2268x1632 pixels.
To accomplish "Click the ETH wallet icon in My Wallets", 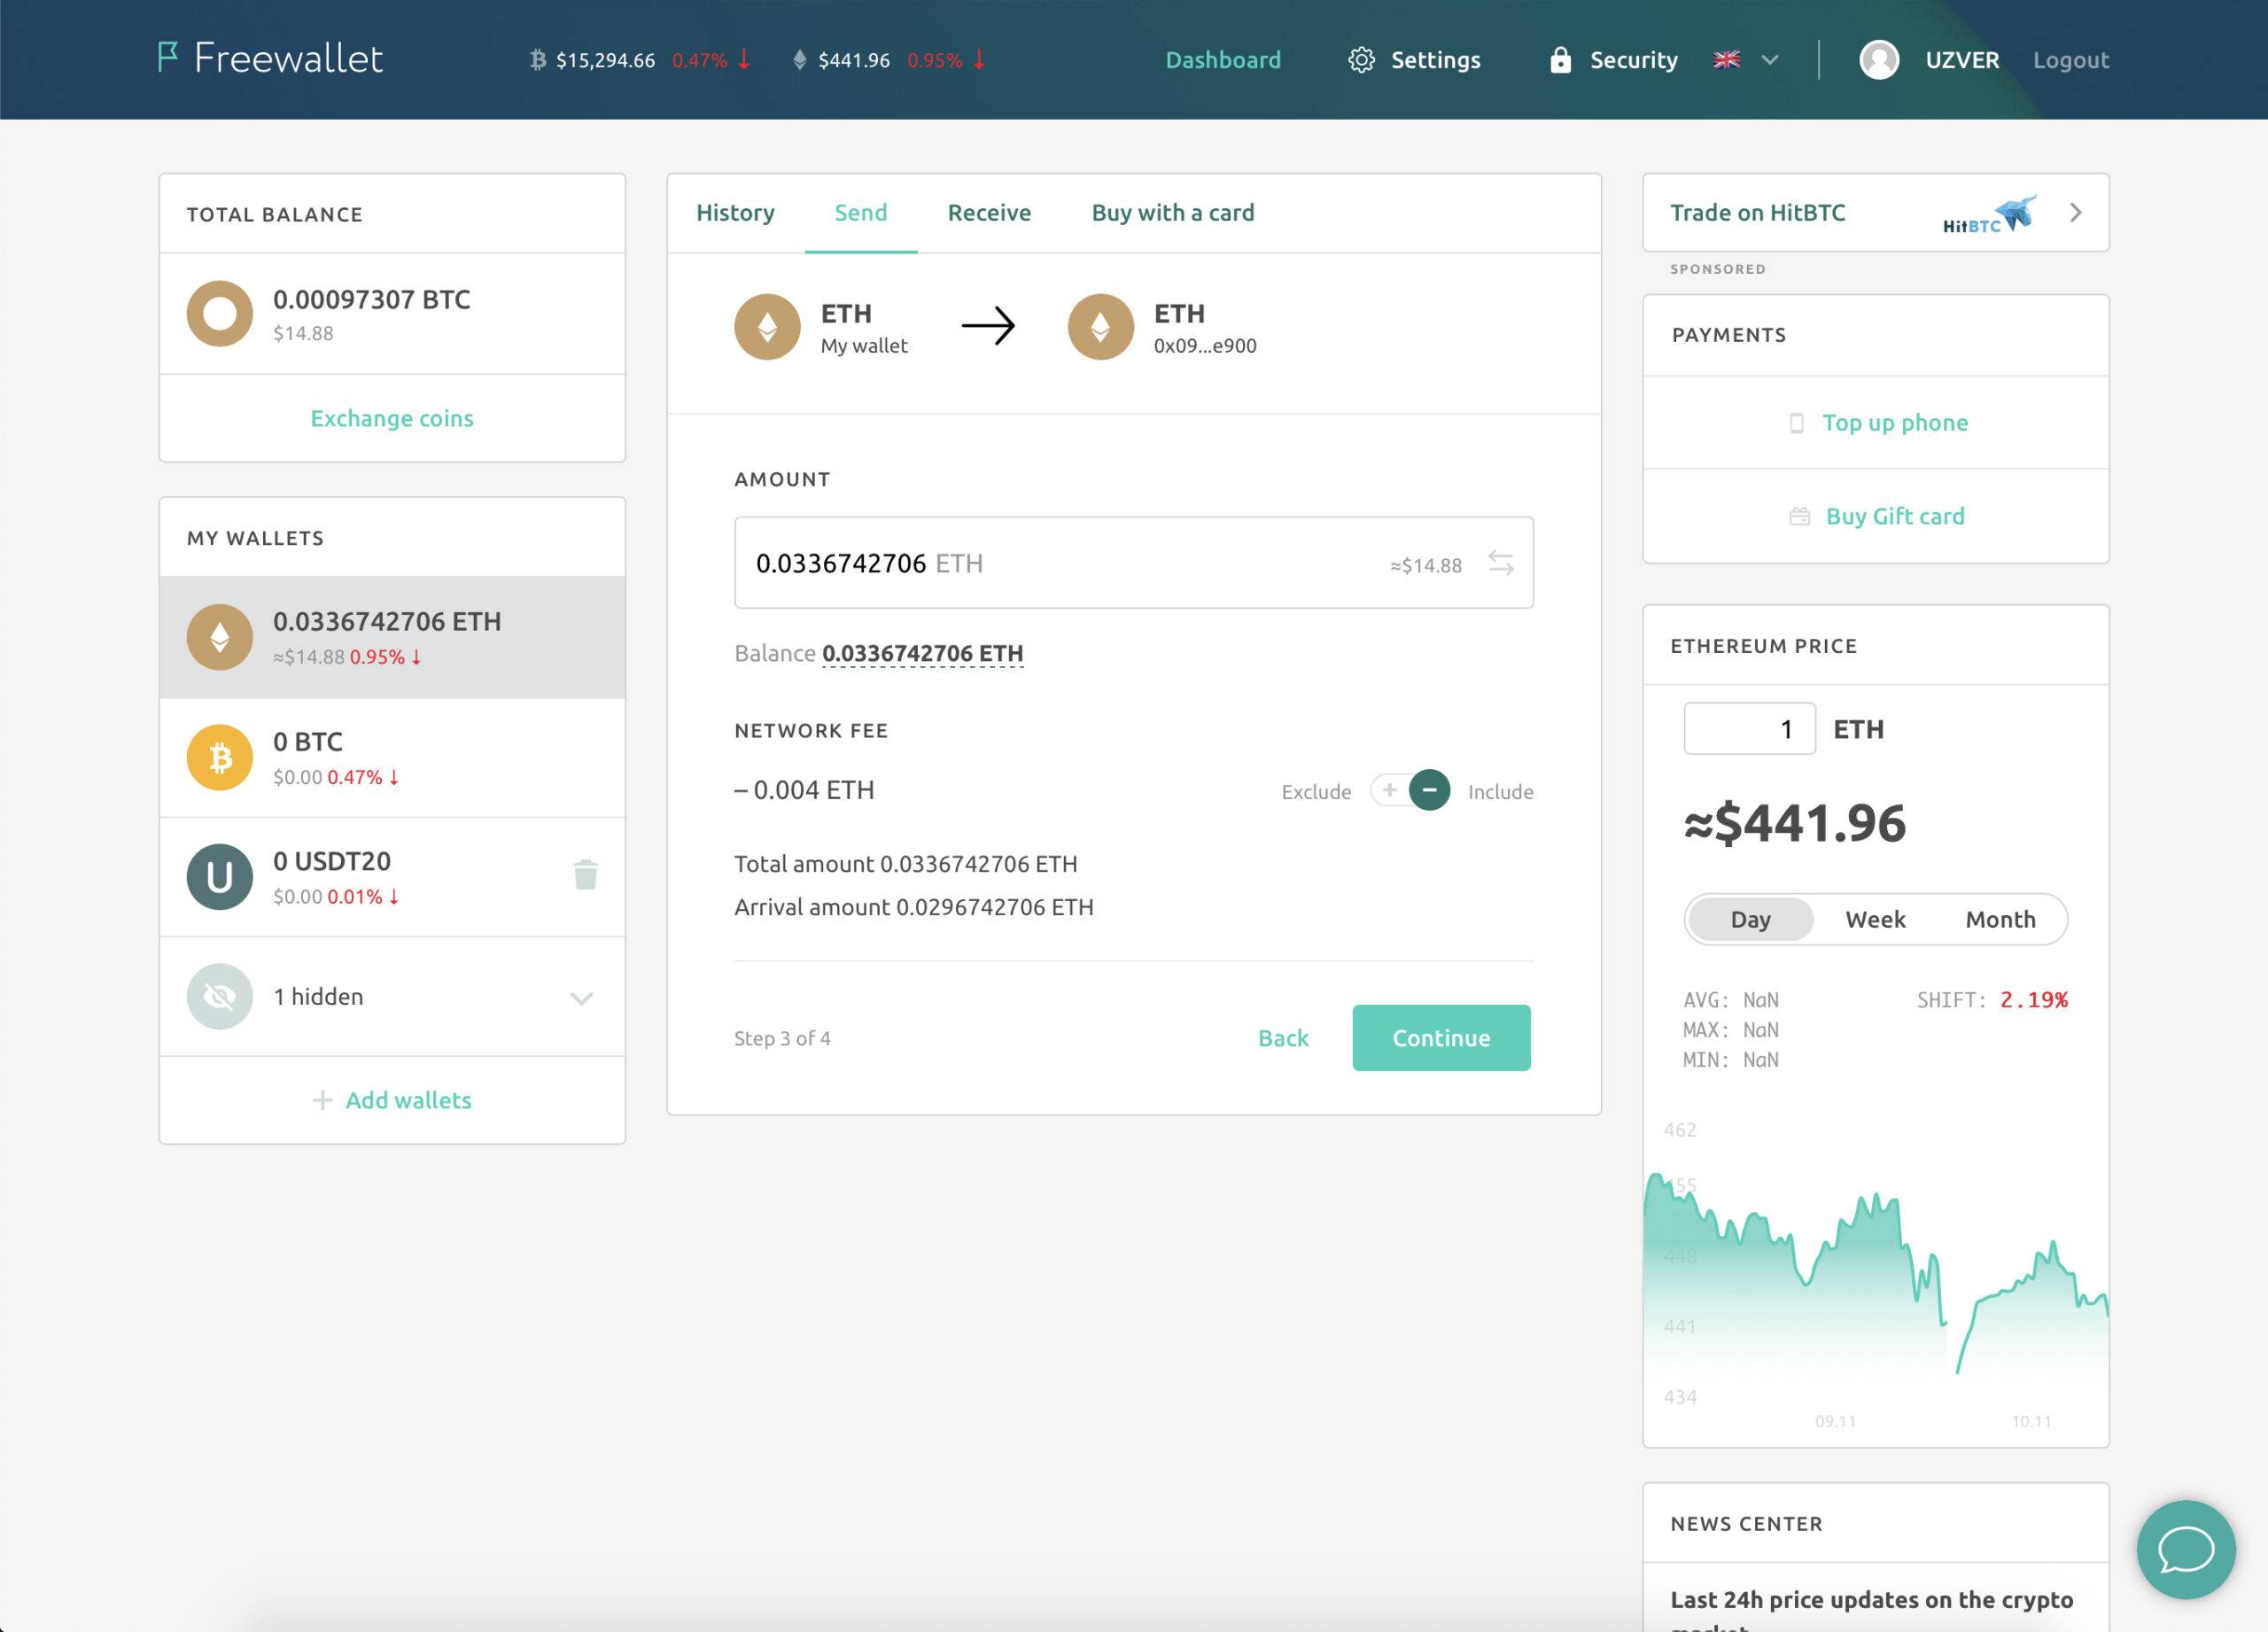I will pyautogui.click(x=218, y=635).
